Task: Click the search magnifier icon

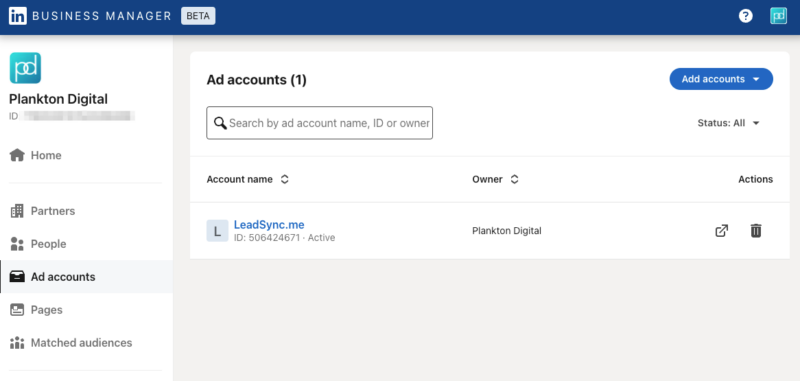Action: (220, 123)
